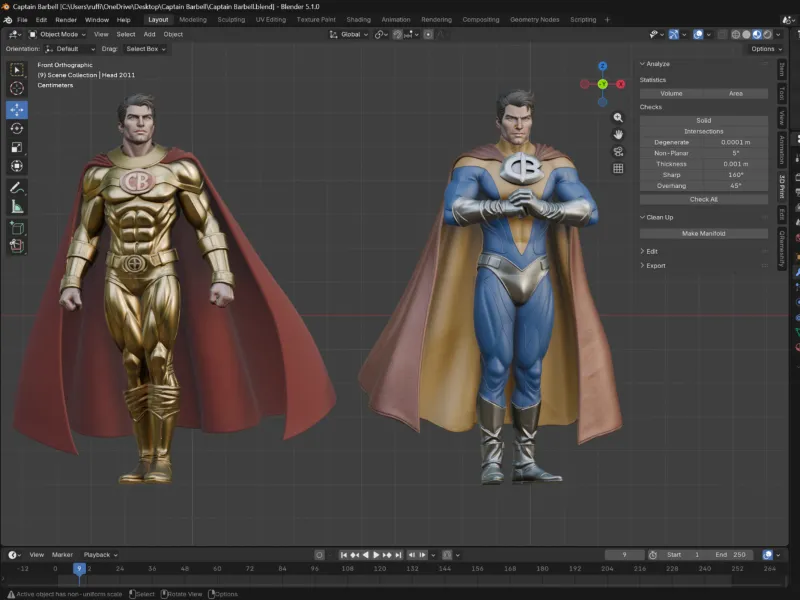Click the Blender logo menu icon
Viewport: 800px width, 600px height.
click(x=8, y=20)
